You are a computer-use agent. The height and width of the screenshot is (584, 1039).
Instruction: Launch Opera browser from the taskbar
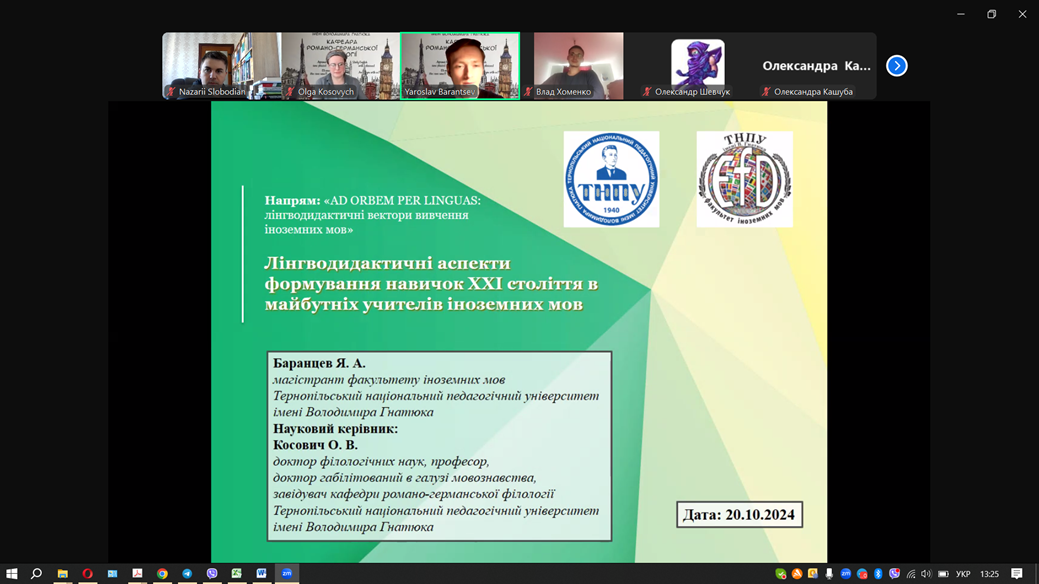[x=87, y=573]
